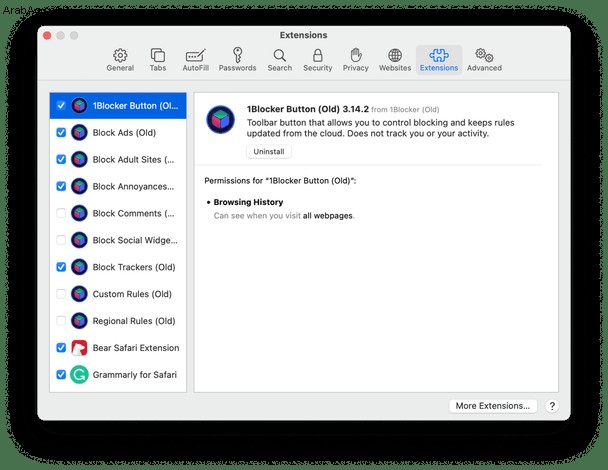Uncheck the Block Trackers (Old) extension

(x=61, y=267)
